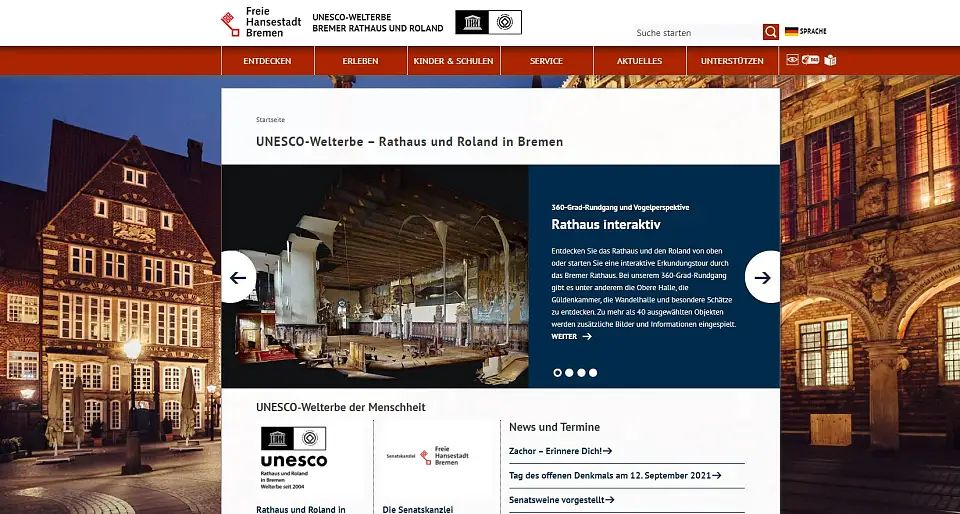The width and height of the screenshot is (960, 514).
Task: Click 'UNESCO-Welterbe – Rathaus und Roland in Bremen' heading
Action: click(x=410, y=141)
